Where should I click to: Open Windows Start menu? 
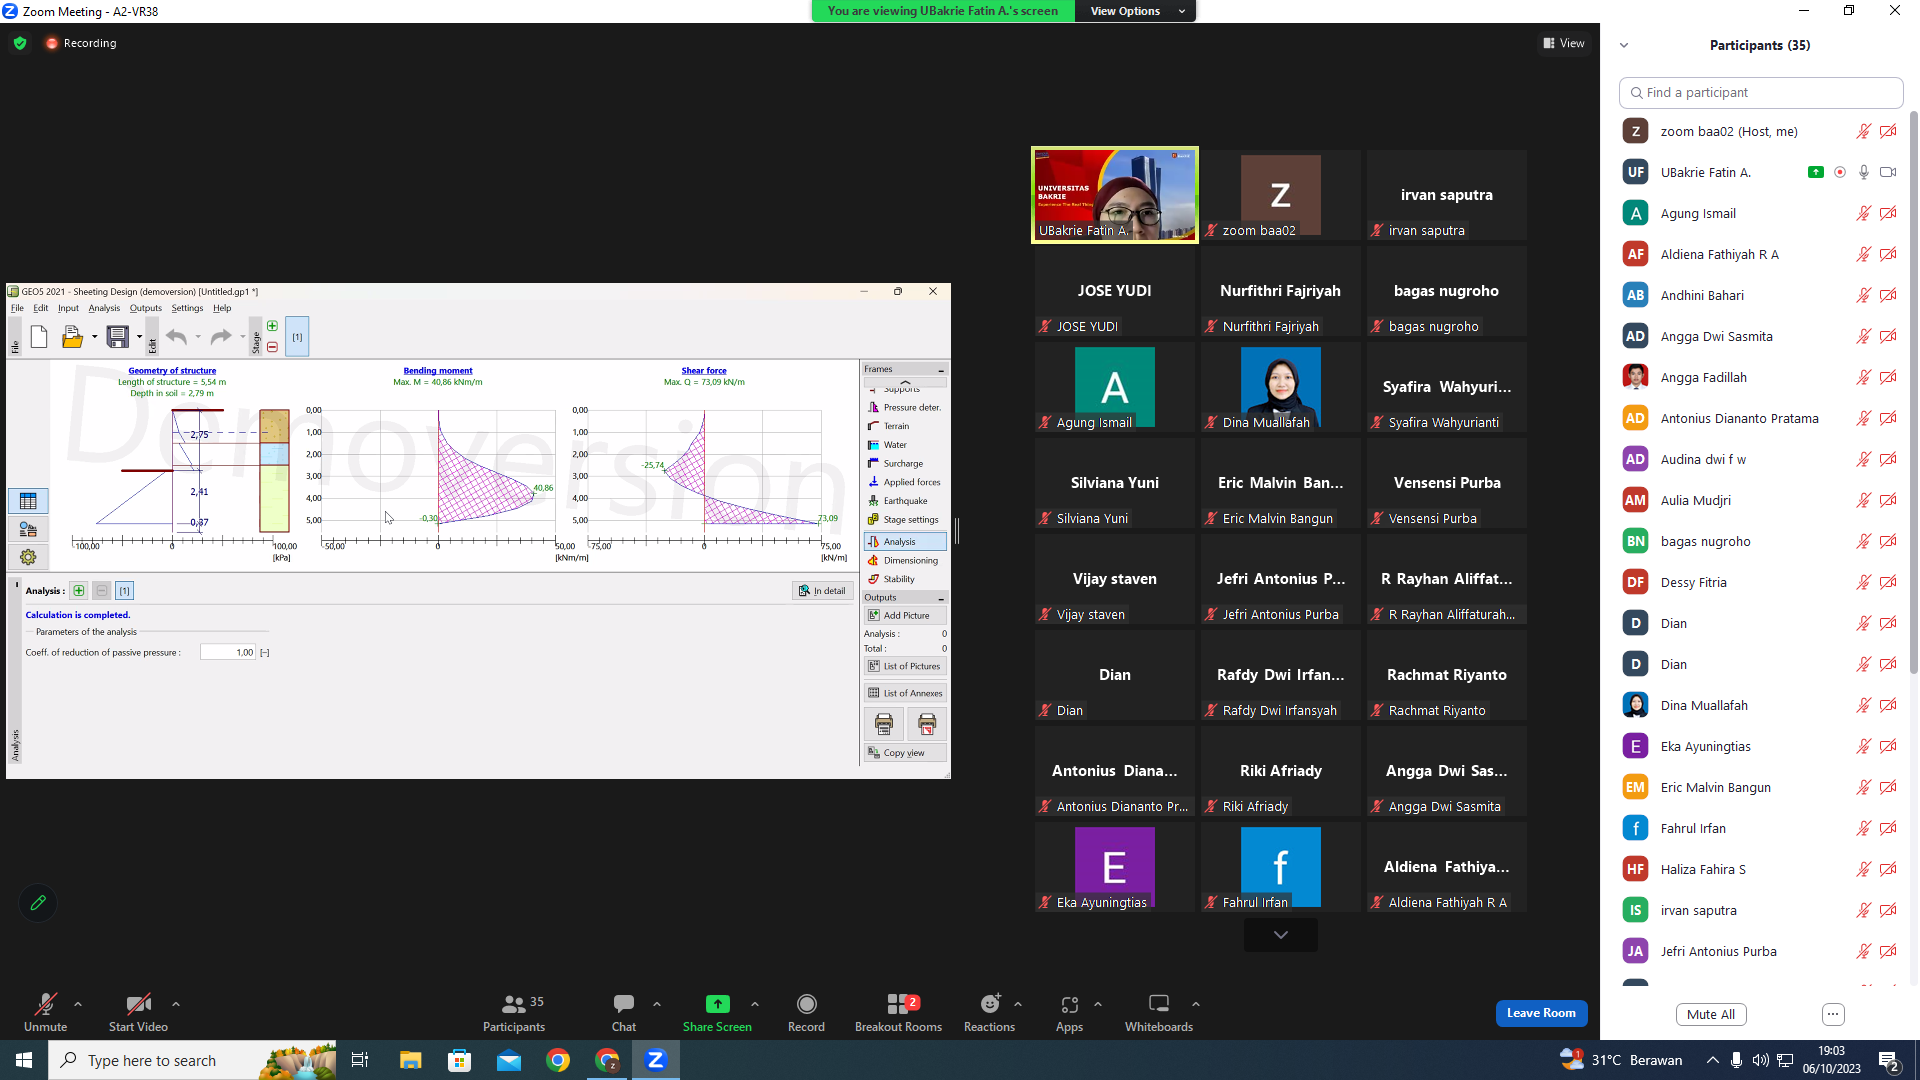(x=24, y=1060)
